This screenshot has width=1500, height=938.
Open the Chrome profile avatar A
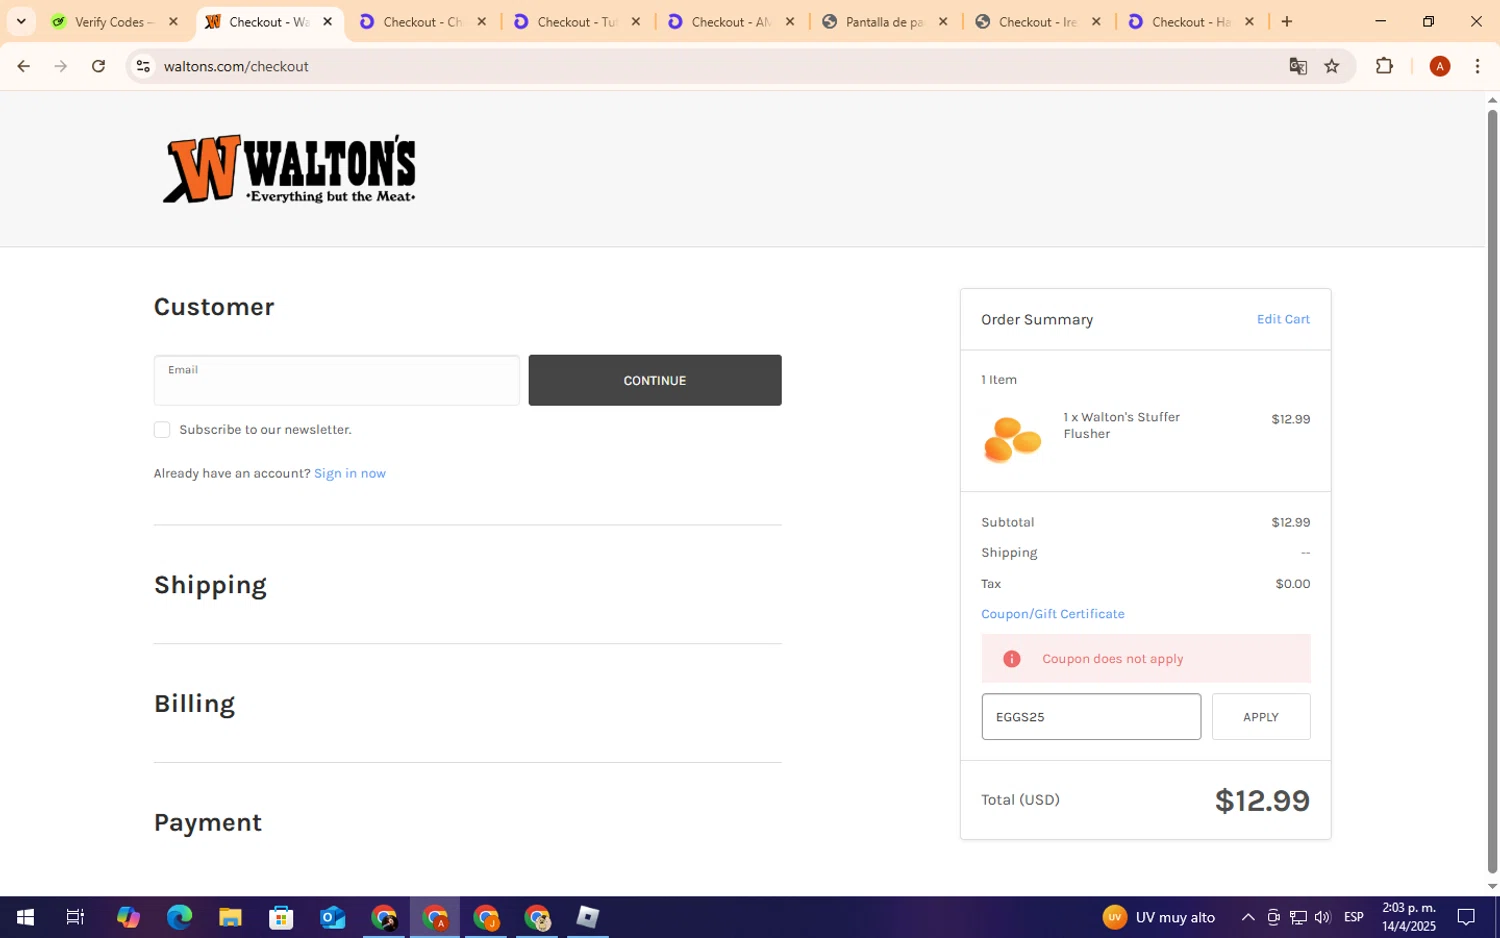tap(1440, 66)
